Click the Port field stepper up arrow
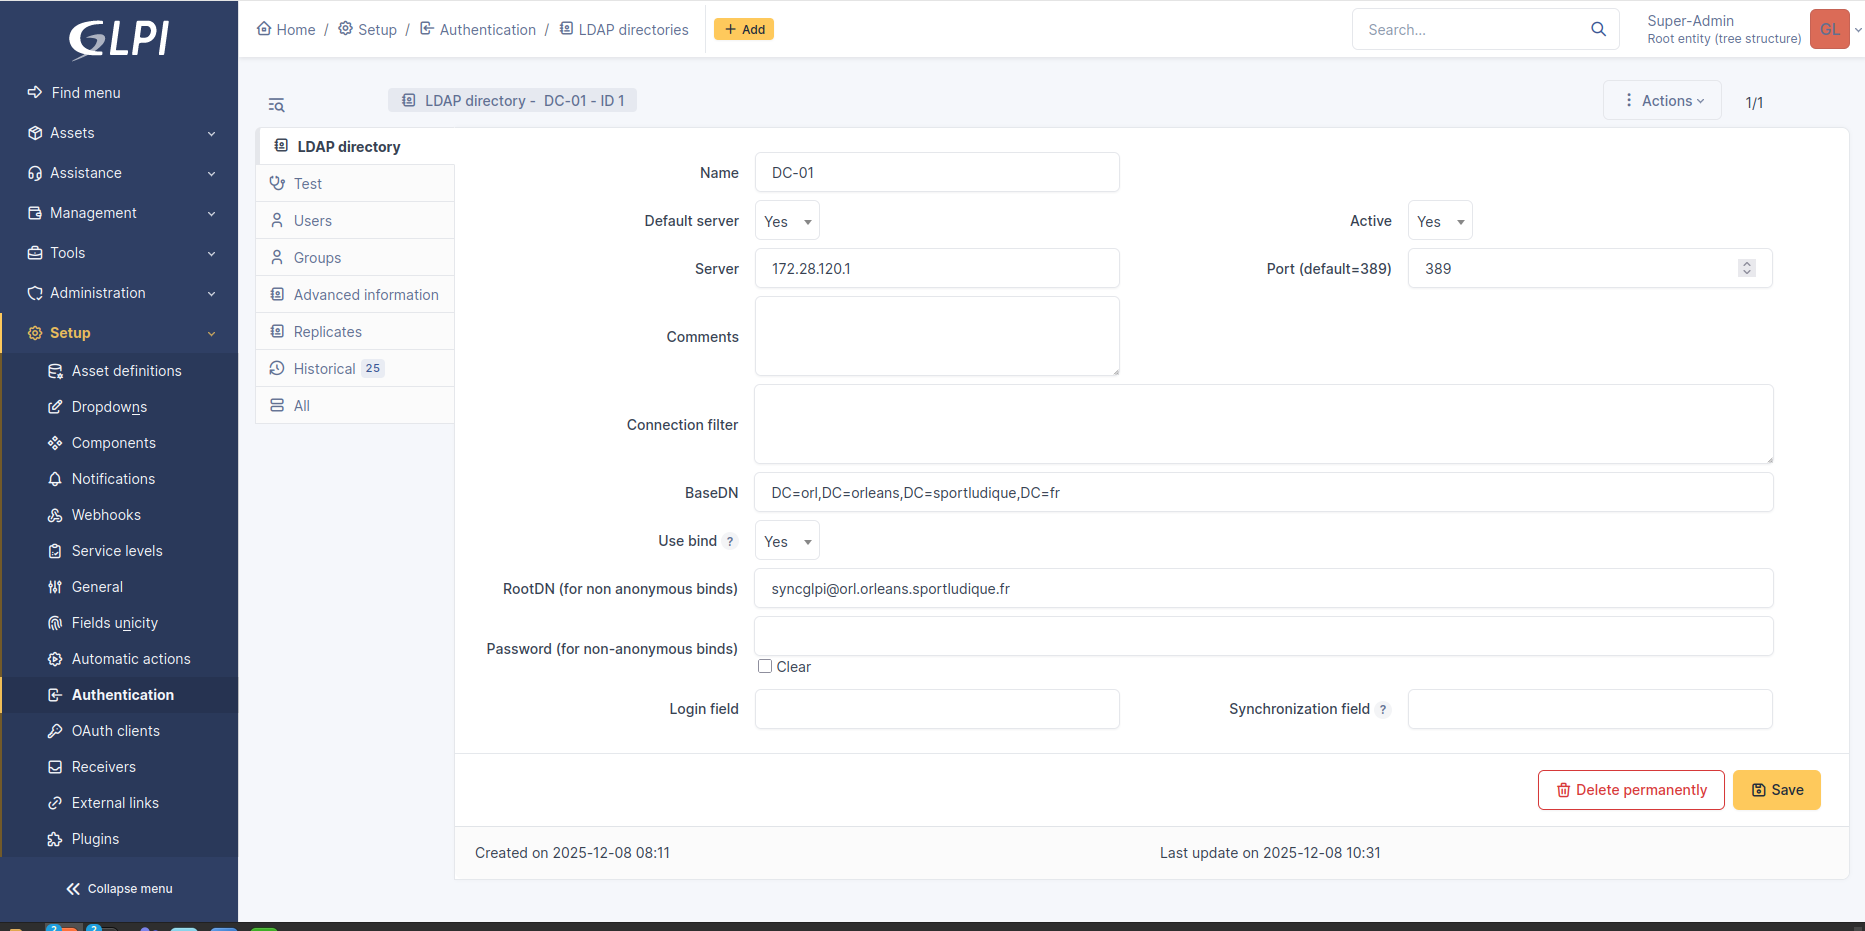This screenshot has width=1865, height=931. (x=1747, y=263)
